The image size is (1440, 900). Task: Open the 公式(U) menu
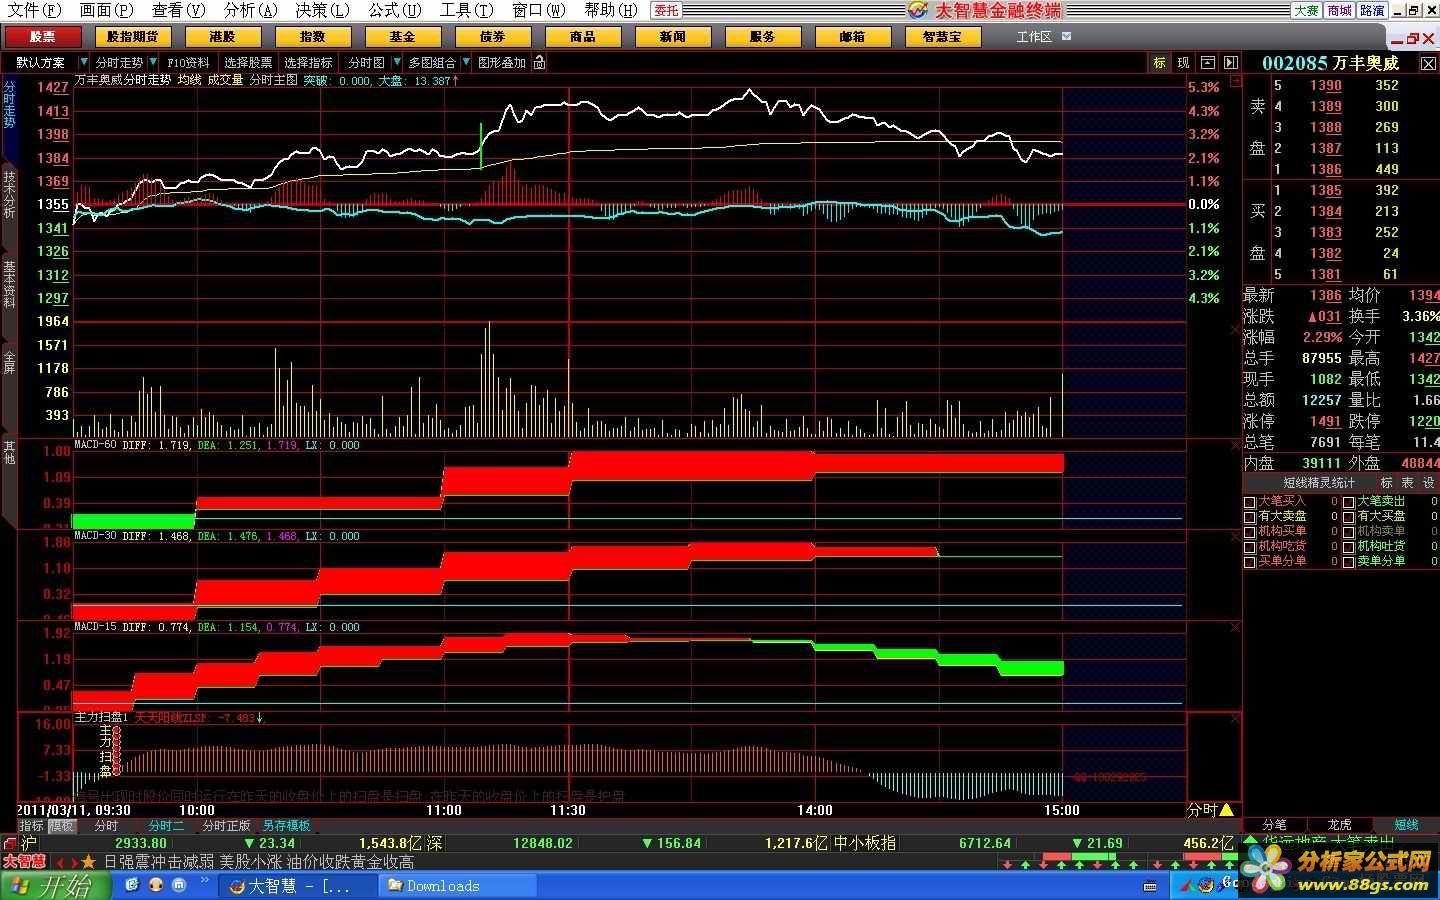coord(394,10)
